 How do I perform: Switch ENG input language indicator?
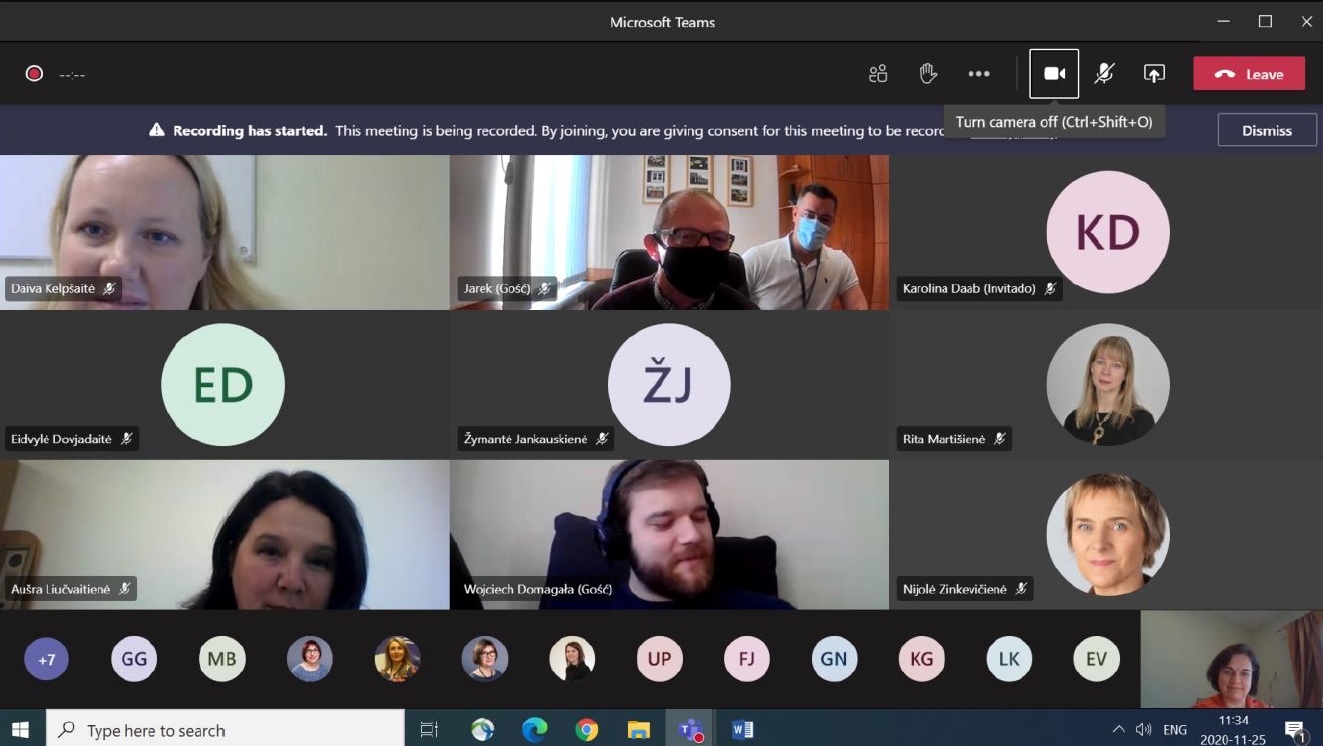(x=1175, y=730)
